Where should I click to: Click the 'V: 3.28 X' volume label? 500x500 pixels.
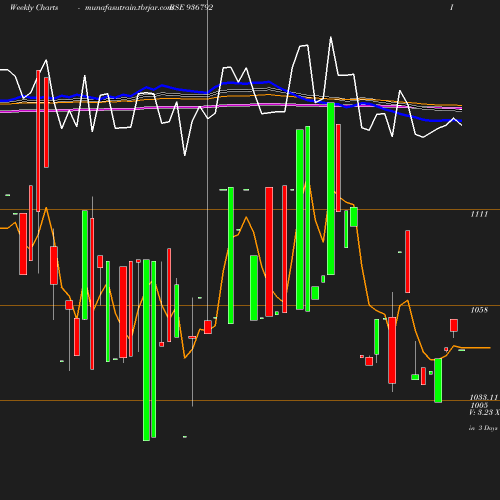pos(484,412)
